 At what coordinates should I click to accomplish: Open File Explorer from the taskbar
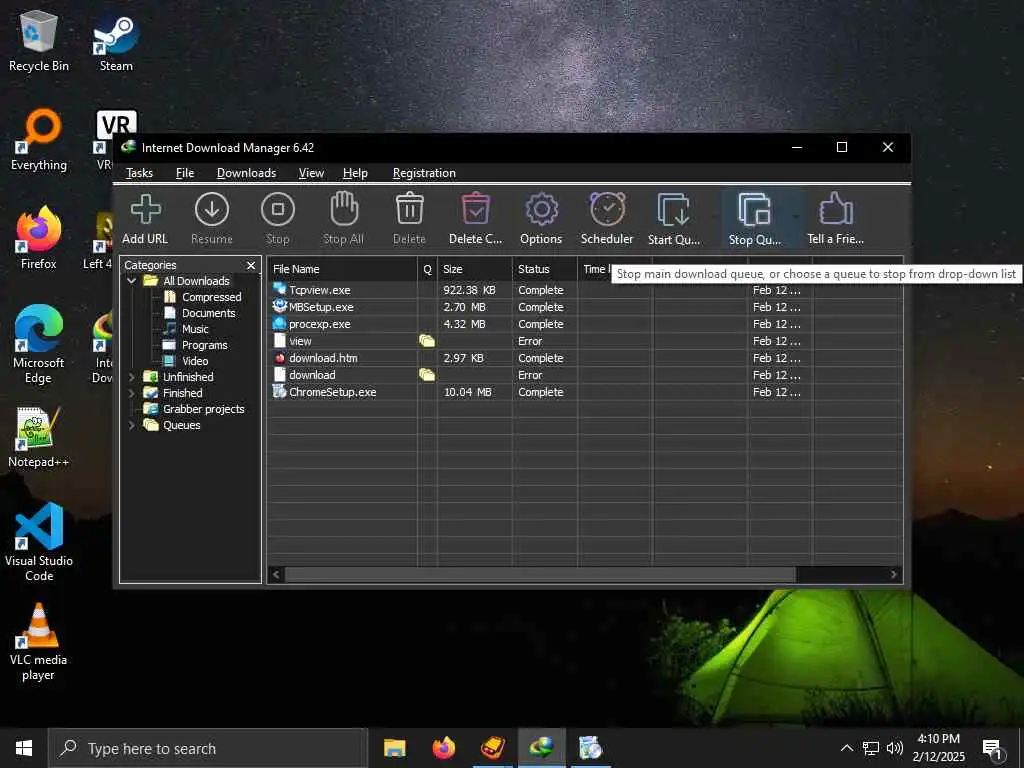tap(394, 748)
